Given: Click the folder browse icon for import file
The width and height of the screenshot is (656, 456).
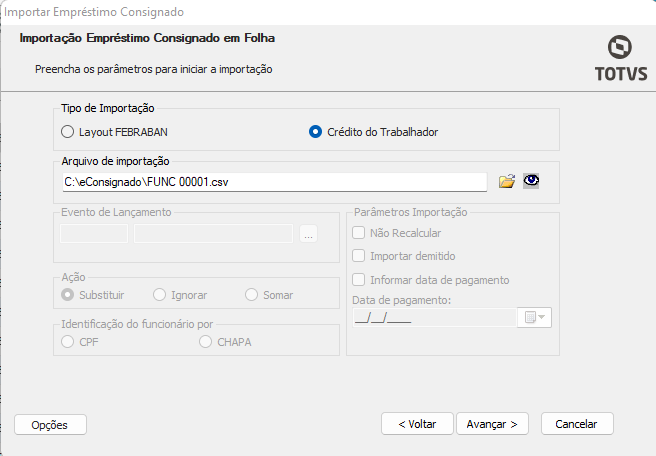Looking at the screenshot, I should 507,181.
